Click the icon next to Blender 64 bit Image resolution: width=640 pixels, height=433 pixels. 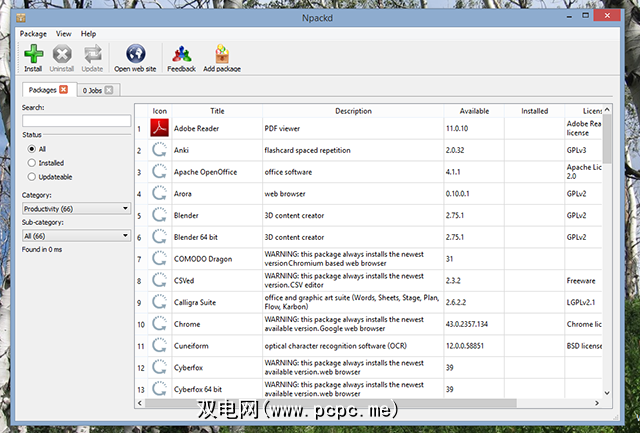tap(159, 237)
